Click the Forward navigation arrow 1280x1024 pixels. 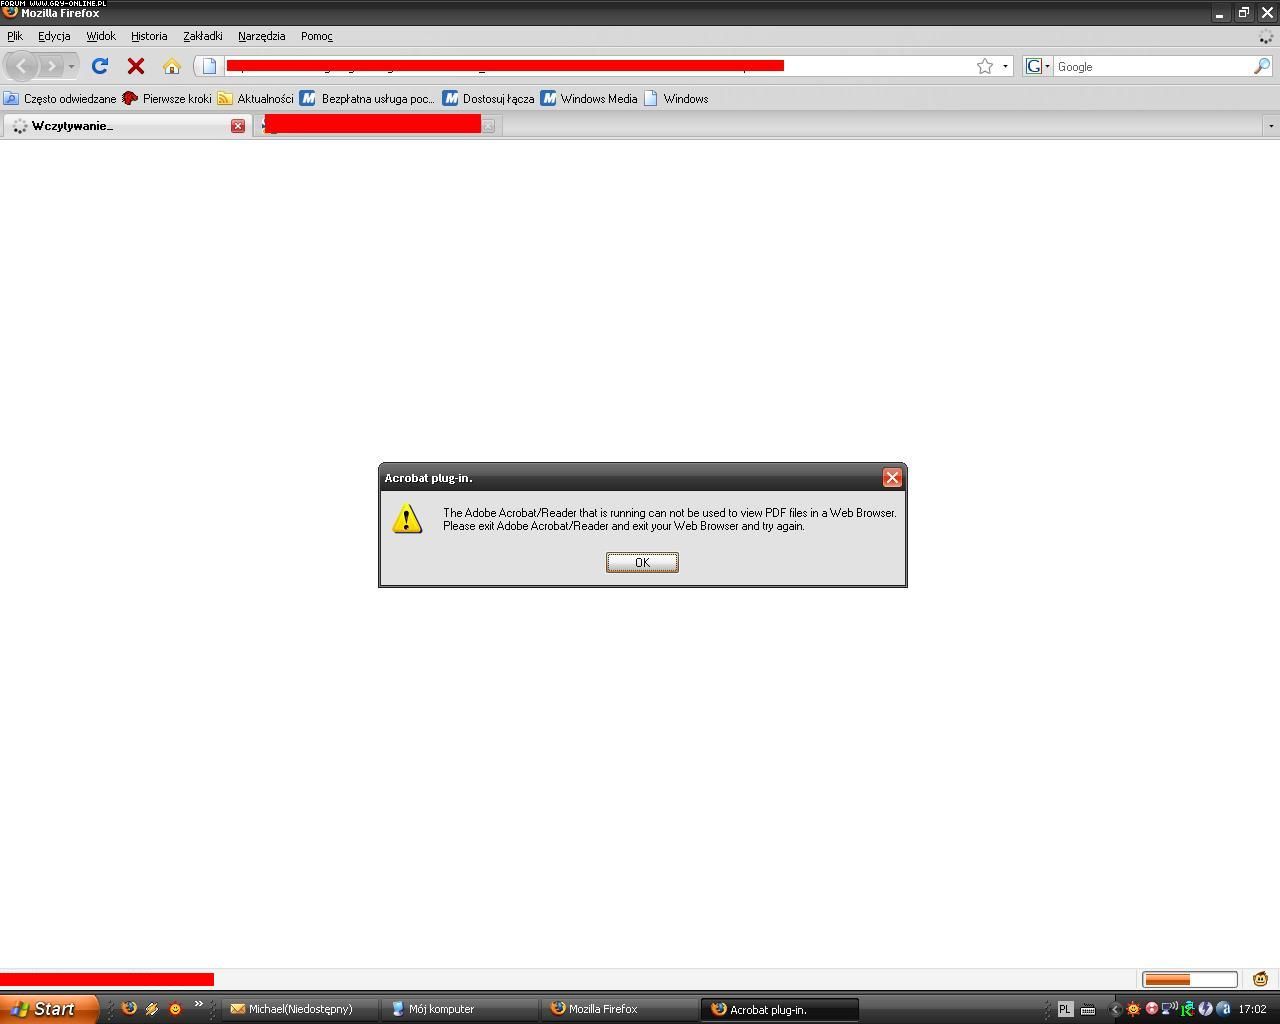point(52,66)
